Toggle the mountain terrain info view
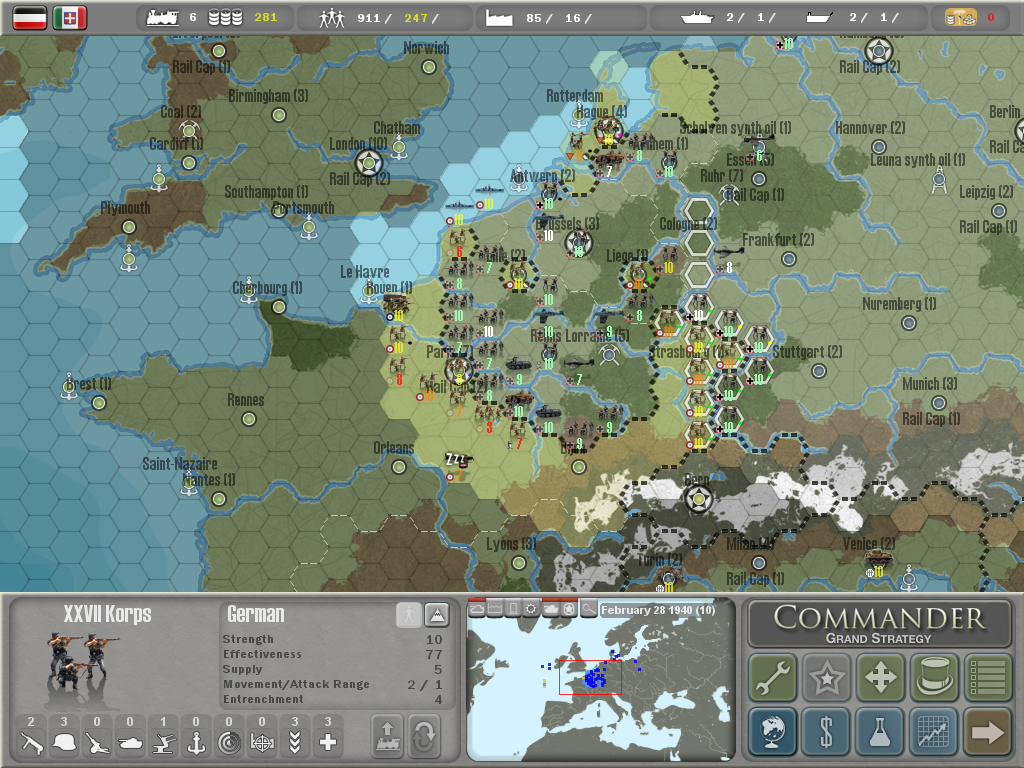Viewport: 1024px width, 768px height. click(437, 615)
